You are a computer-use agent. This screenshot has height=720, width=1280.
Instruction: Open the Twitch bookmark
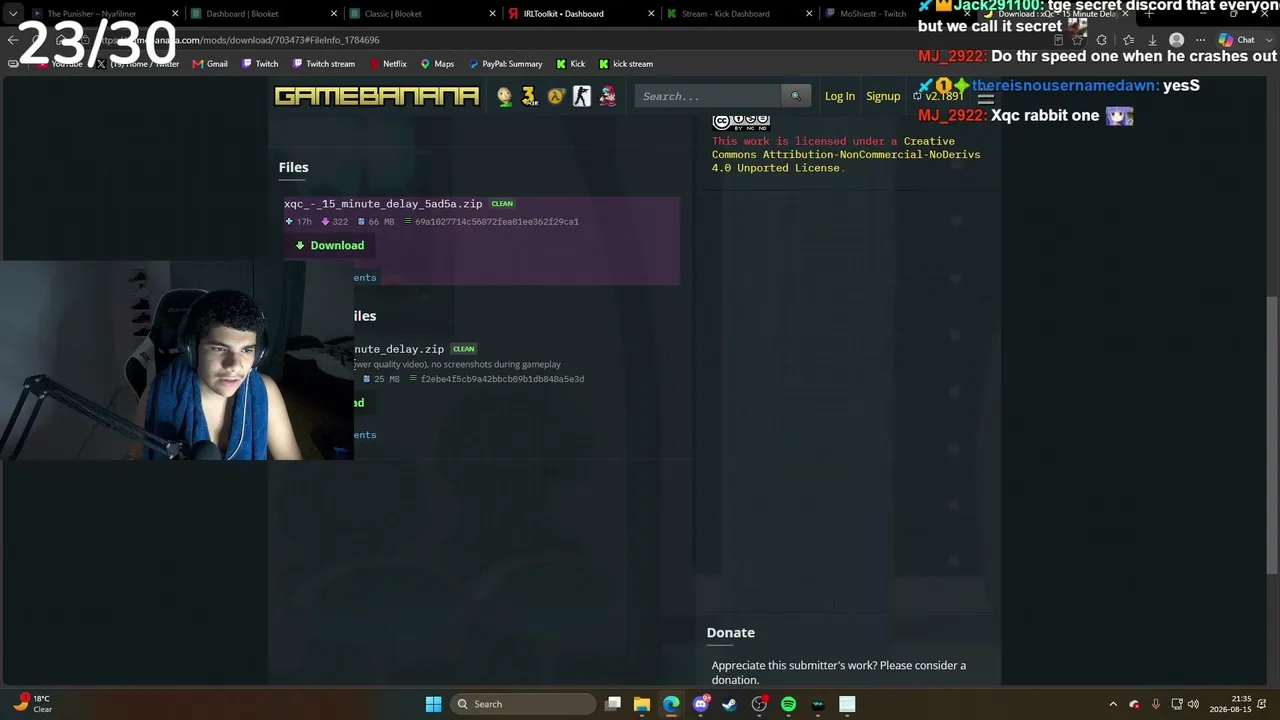[259, 64]
